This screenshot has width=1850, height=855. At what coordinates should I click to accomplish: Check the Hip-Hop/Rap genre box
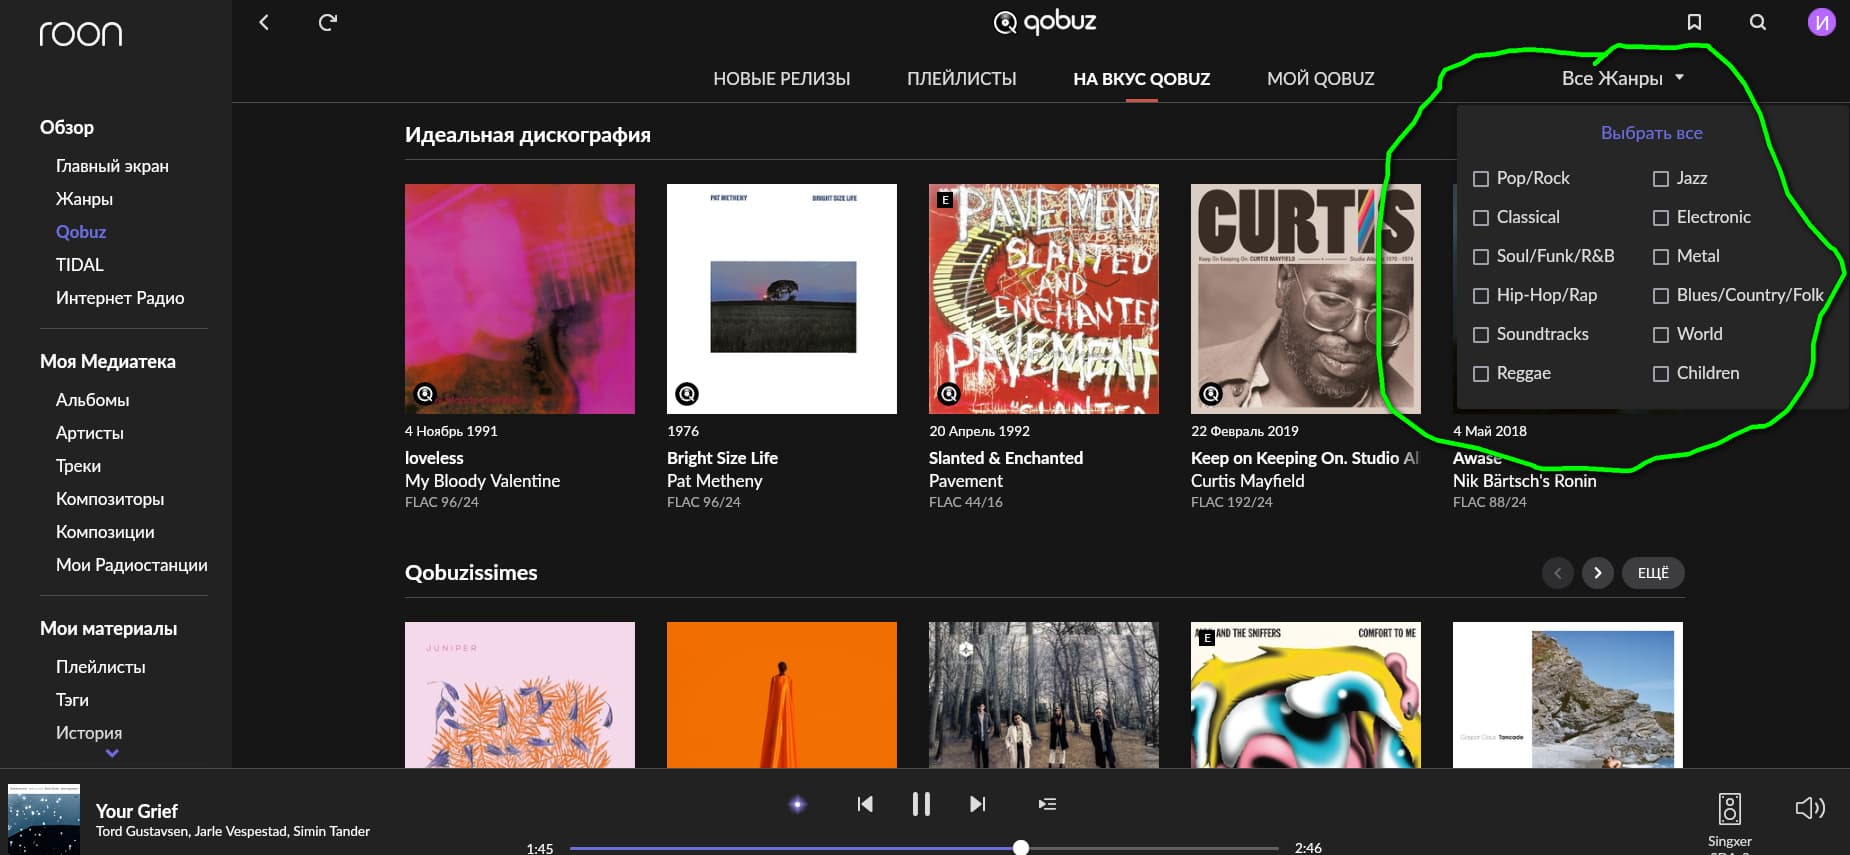[1481, 296]
